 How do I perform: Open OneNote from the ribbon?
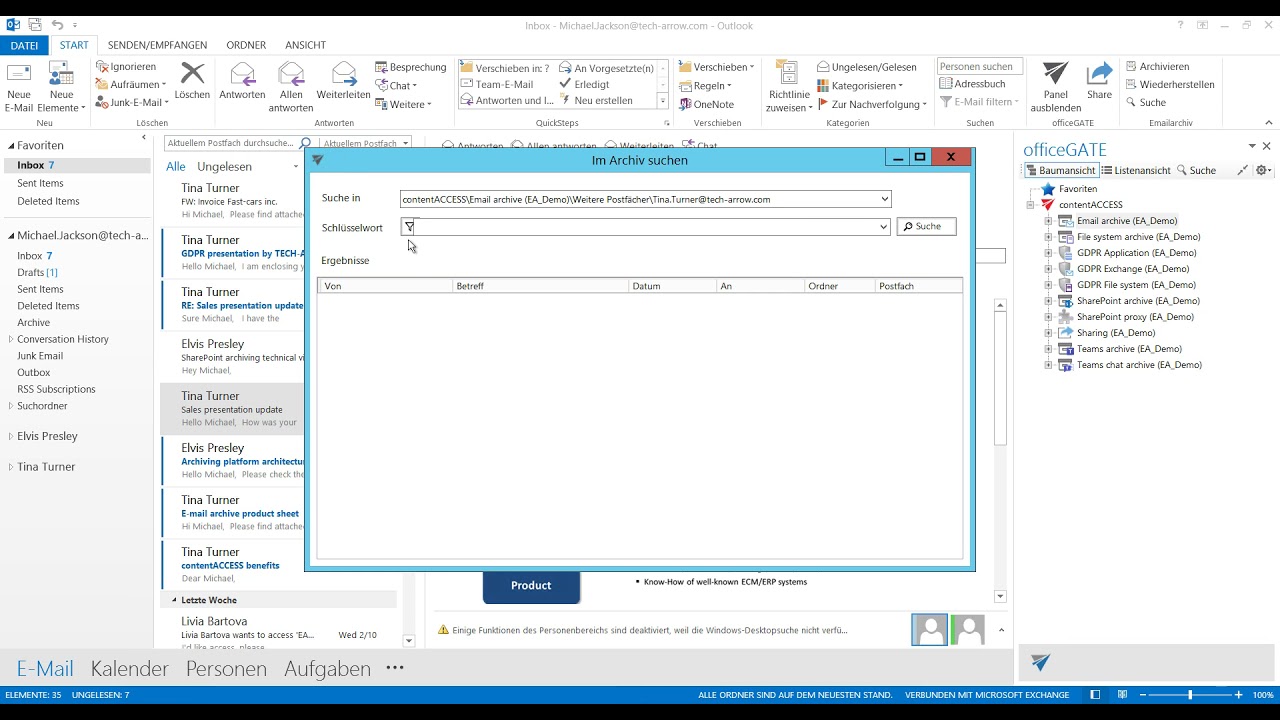tap(706, 104)
